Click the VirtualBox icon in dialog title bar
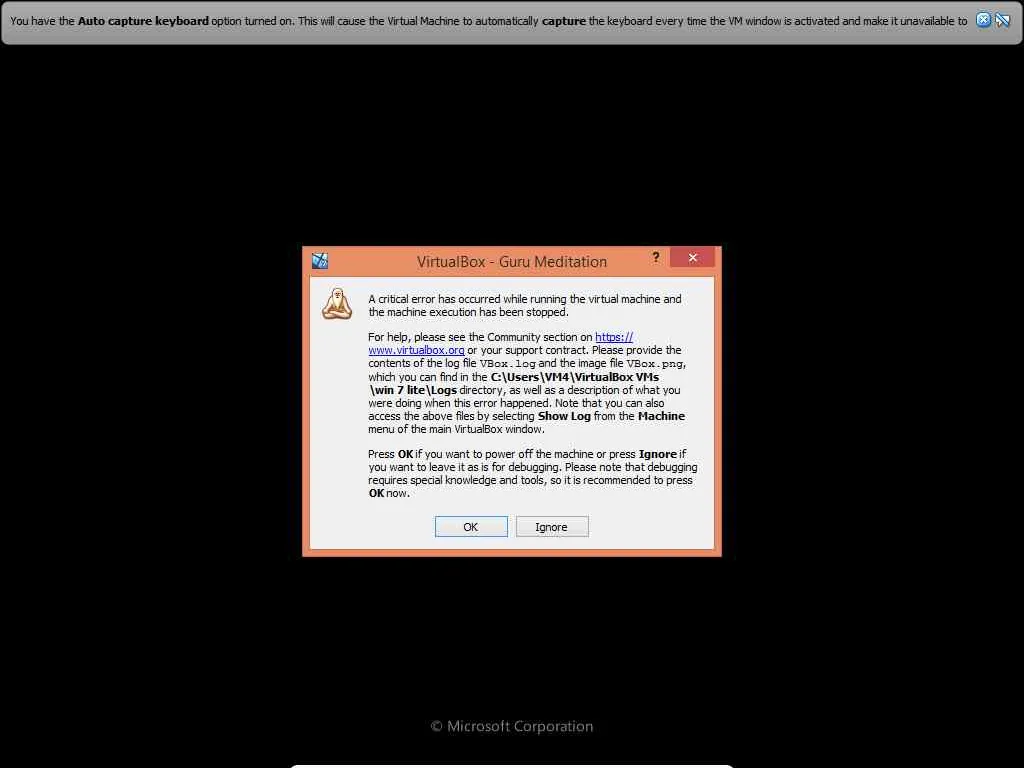1024x768 pixels. click(x=320, y=261)
